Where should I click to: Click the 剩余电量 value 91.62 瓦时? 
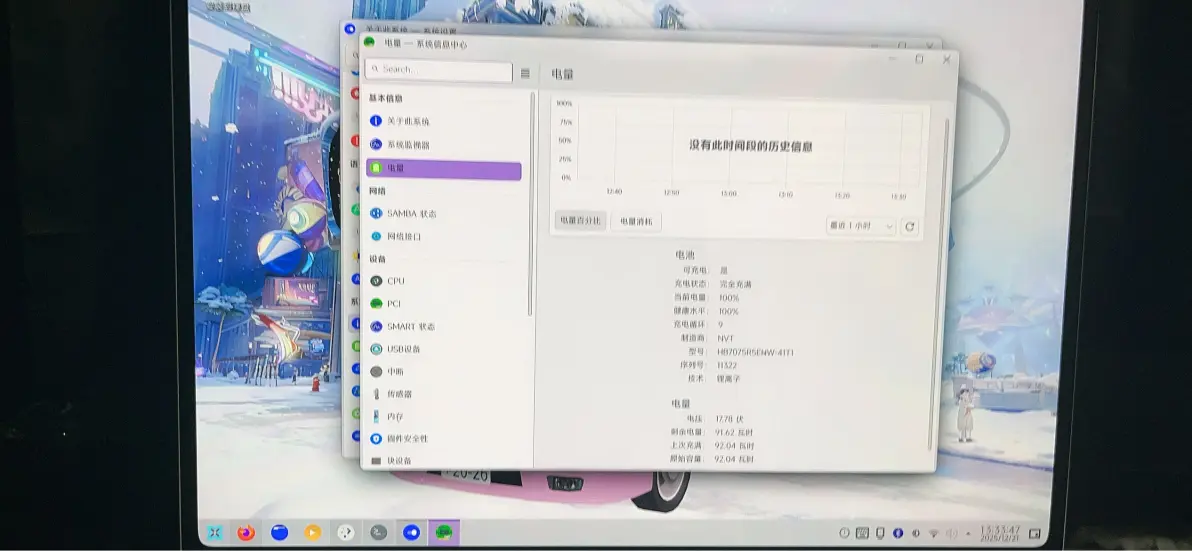click(734, 432)
